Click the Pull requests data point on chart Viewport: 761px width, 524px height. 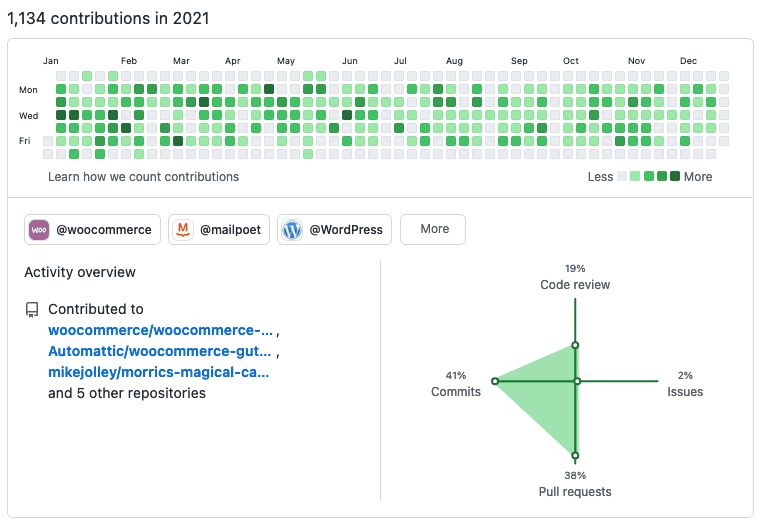point(575,454)
